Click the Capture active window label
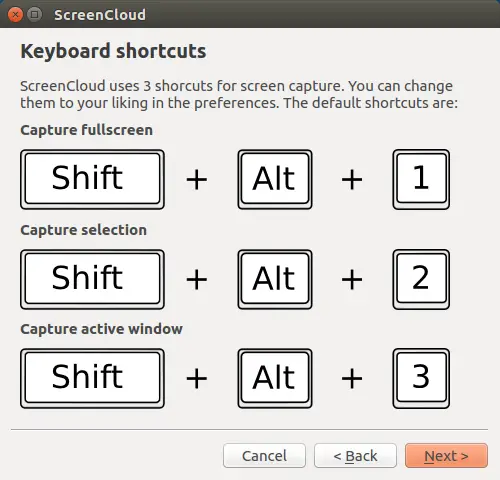 pyautogui.click(x=102, y=329)
